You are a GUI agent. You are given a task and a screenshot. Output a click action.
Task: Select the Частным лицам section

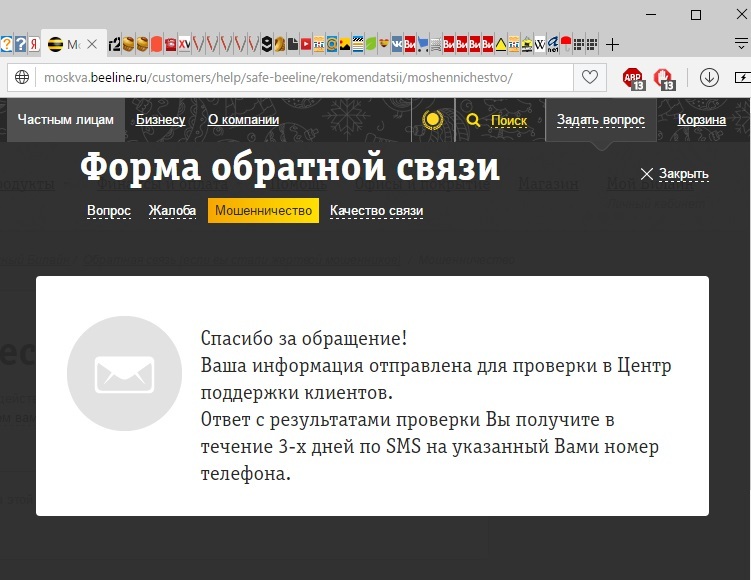click(x=66, y=120)
